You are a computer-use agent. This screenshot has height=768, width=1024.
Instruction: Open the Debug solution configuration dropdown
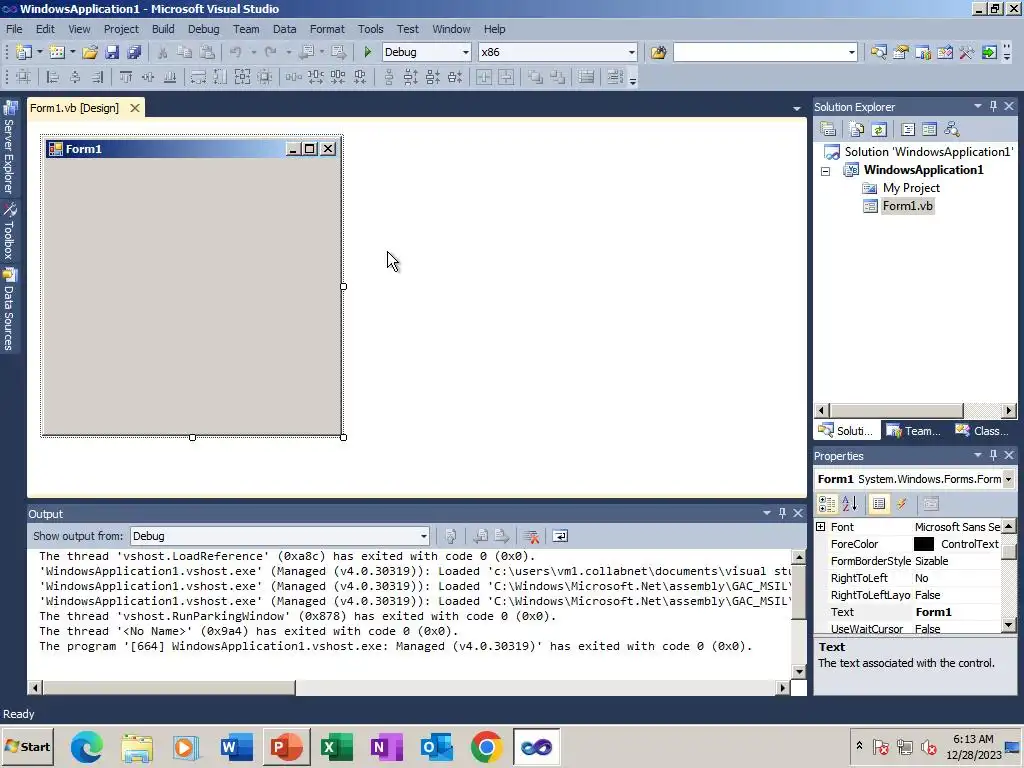[x=466, y=52]
